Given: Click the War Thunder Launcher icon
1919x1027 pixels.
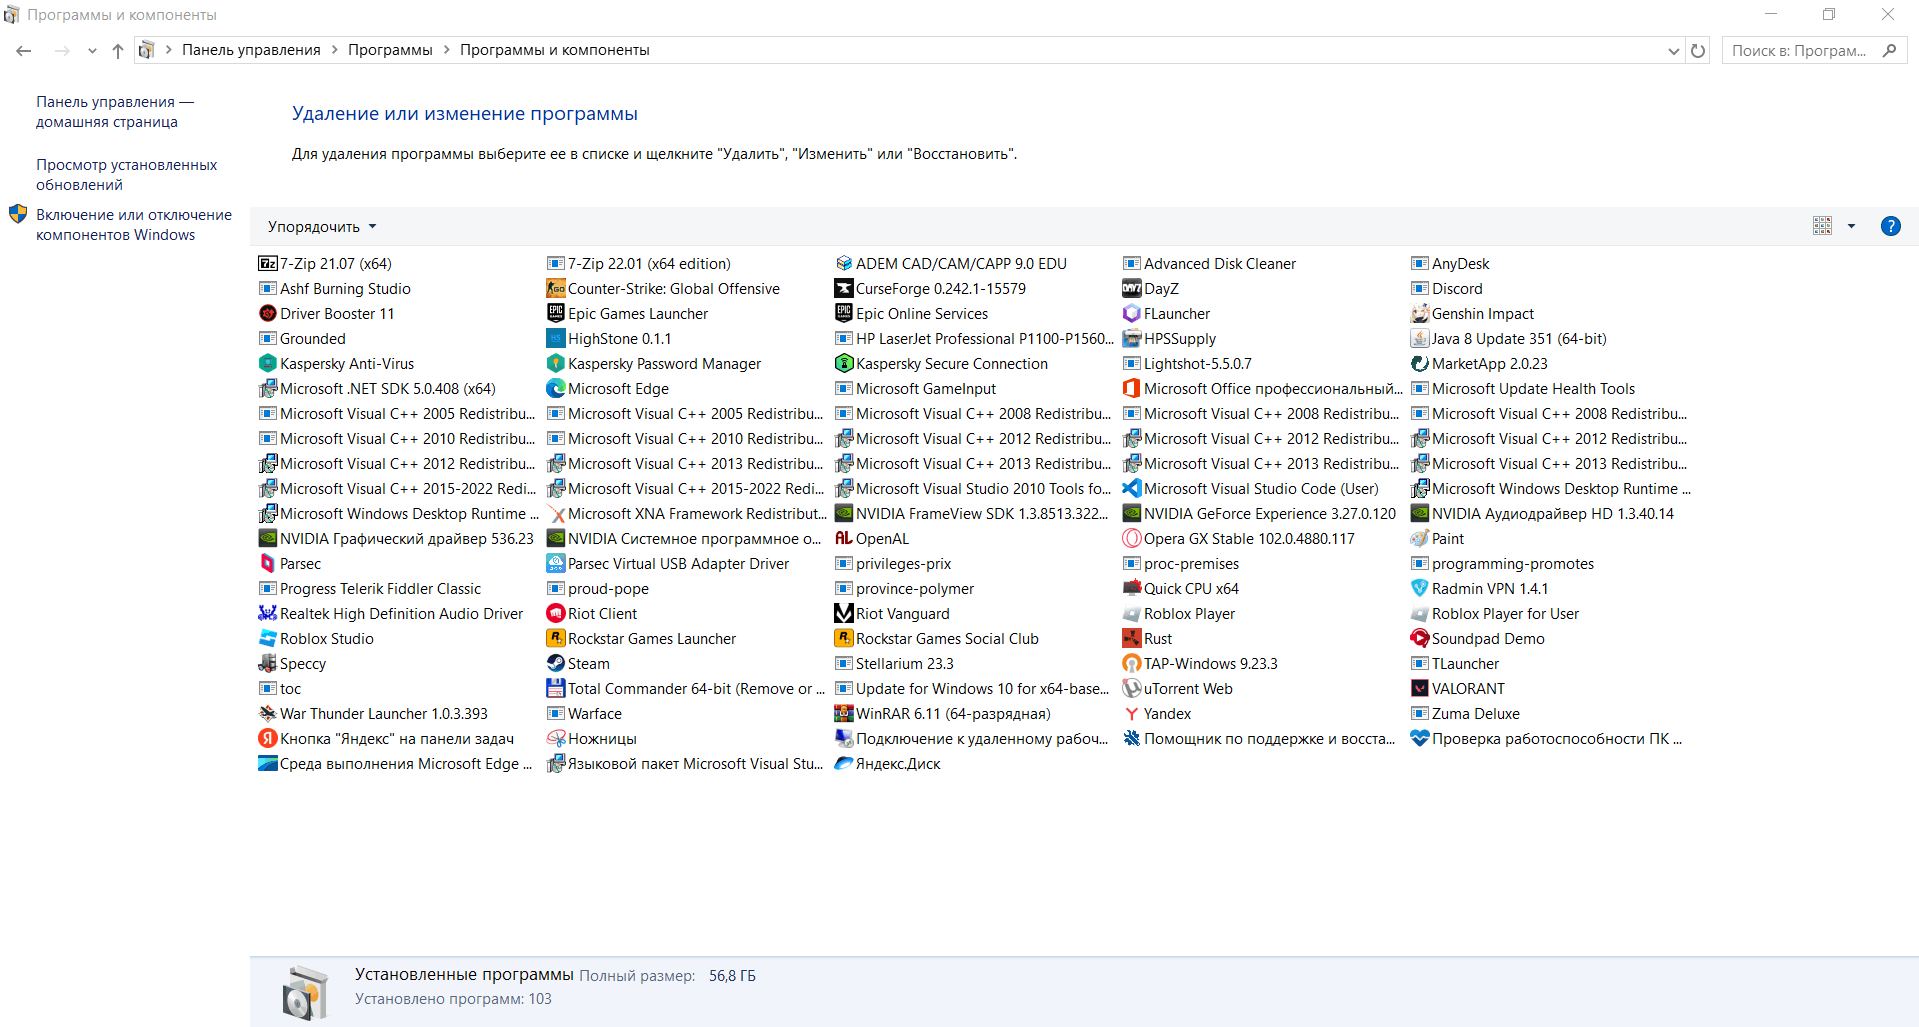Looking at the screenshot, I should click(x=268, y=713).
